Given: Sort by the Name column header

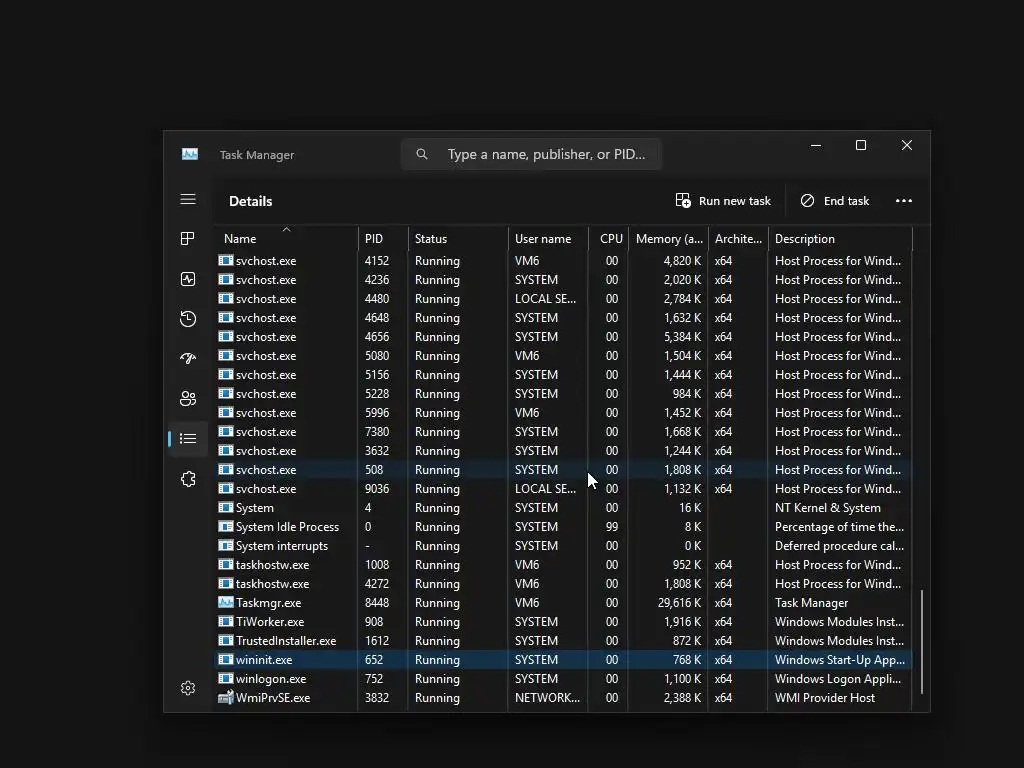Looking at the screenshot, I should click(285, 238).
